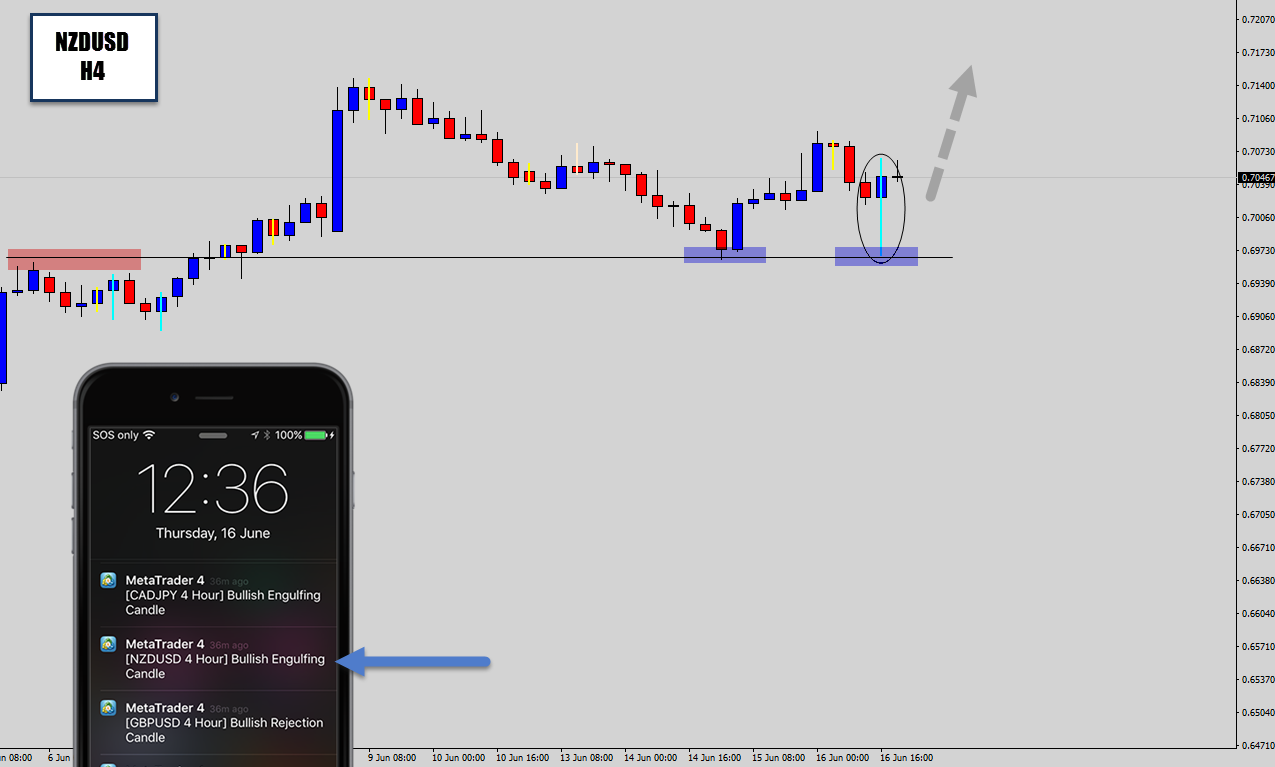Tap the green battery icon on phone

pyautogui.click(x=316, y=435)
